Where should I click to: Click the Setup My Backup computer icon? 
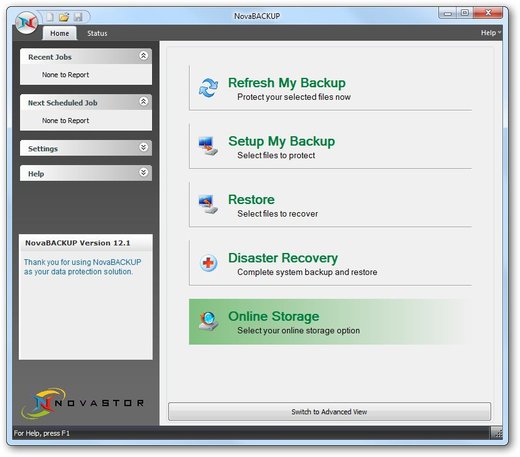coord(208,146)
